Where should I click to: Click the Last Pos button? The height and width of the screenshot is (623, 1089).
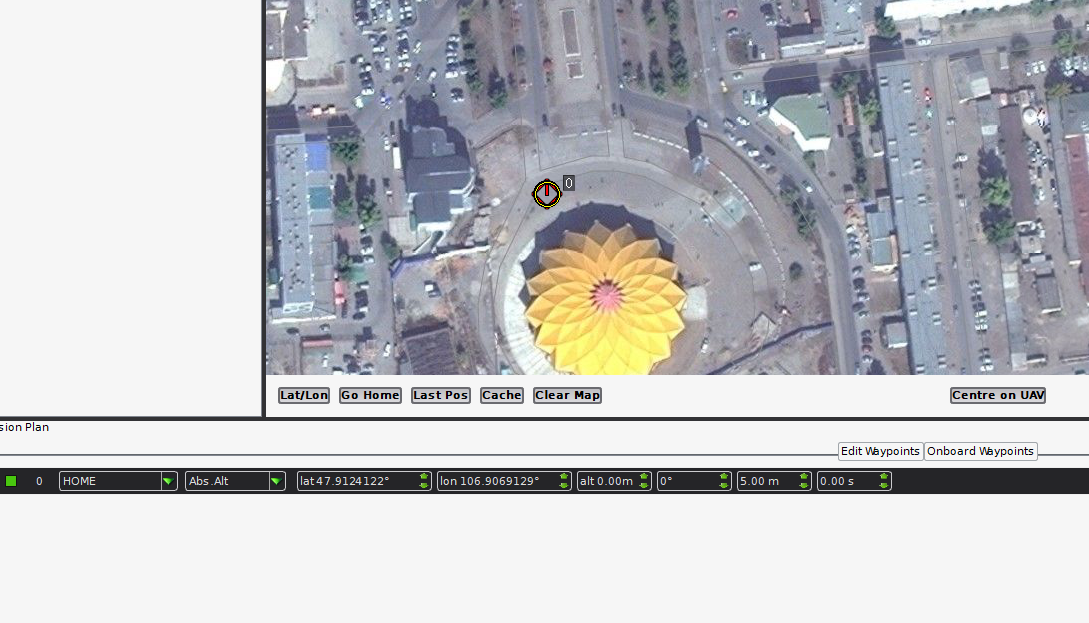click(440, 395)
